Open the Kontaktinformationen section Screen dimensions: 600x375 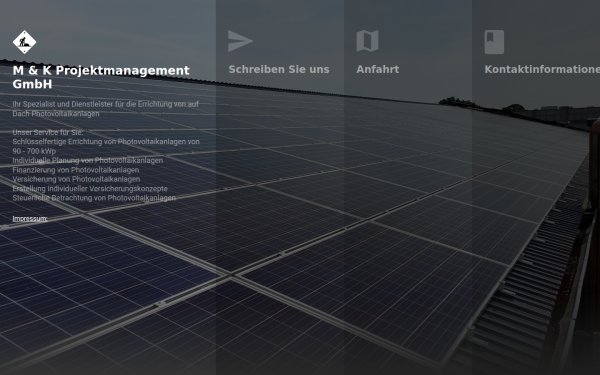tap(542, 69)
